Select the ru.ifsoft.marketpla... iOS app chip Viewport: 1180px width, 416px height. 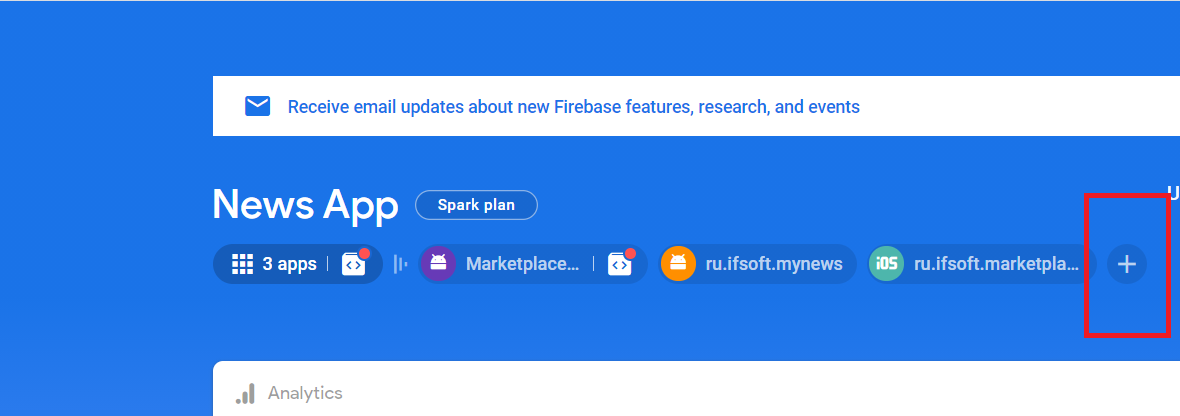point(997,264)
